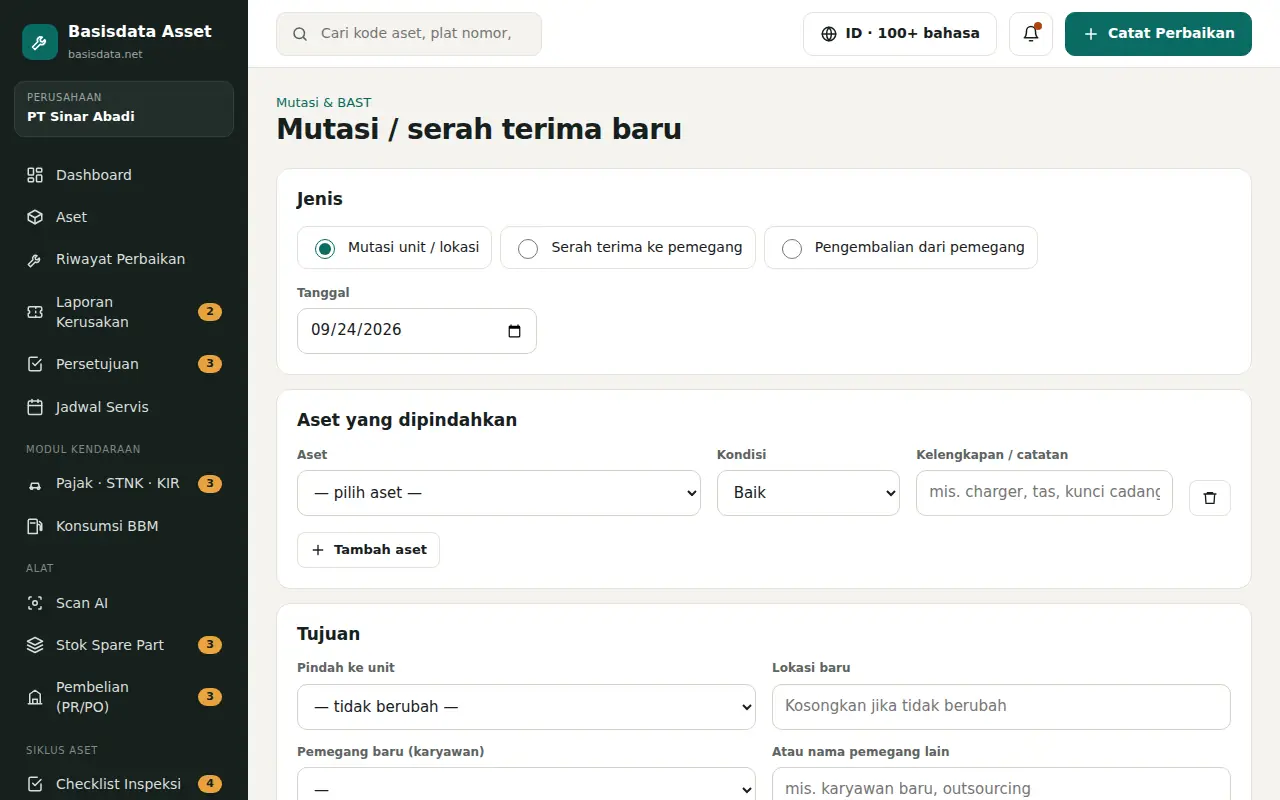
Task: Click the Pajak STNK KIR car icon
Action: 35,484
